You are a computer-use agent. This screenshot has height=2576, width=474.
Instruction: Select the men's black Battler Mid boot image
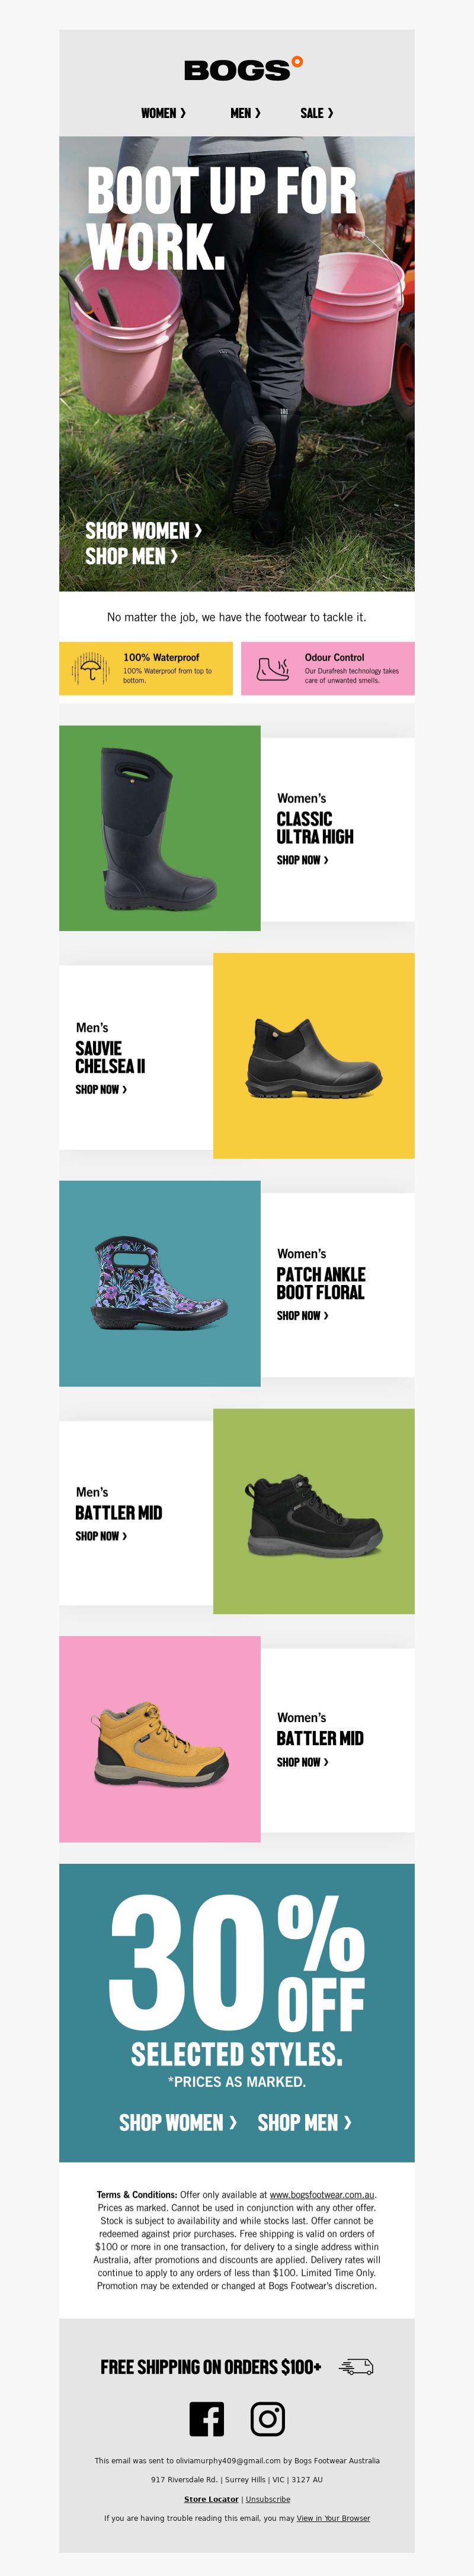pyautogui.click(x=314, y=1511)
